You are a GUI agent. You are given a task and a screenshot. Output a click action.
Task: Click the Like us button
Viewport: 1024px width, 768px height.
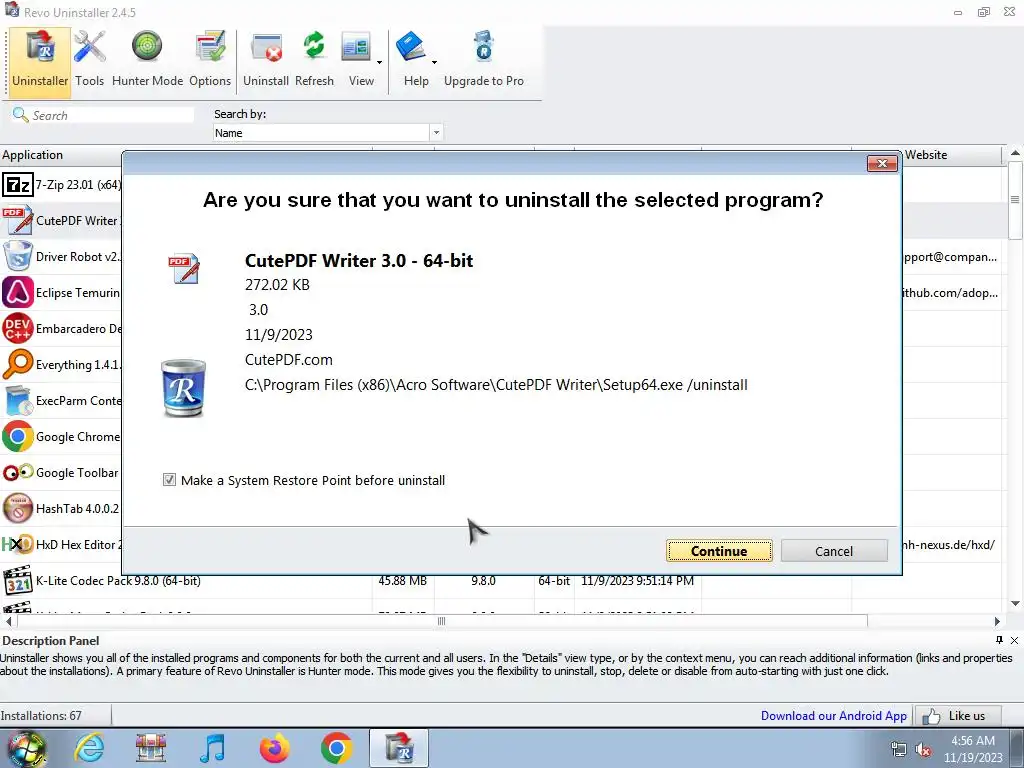(x=959, y=716)
